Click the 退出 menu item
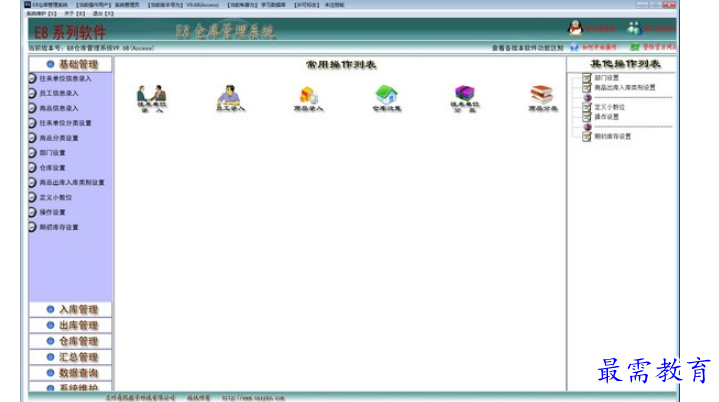719x402 pixels. click(x=103, y=14)
